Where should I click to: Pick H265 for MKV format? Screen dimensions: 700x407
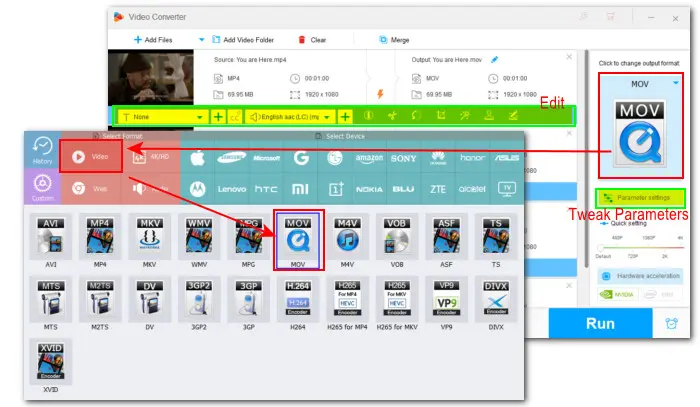coord(397,299)
